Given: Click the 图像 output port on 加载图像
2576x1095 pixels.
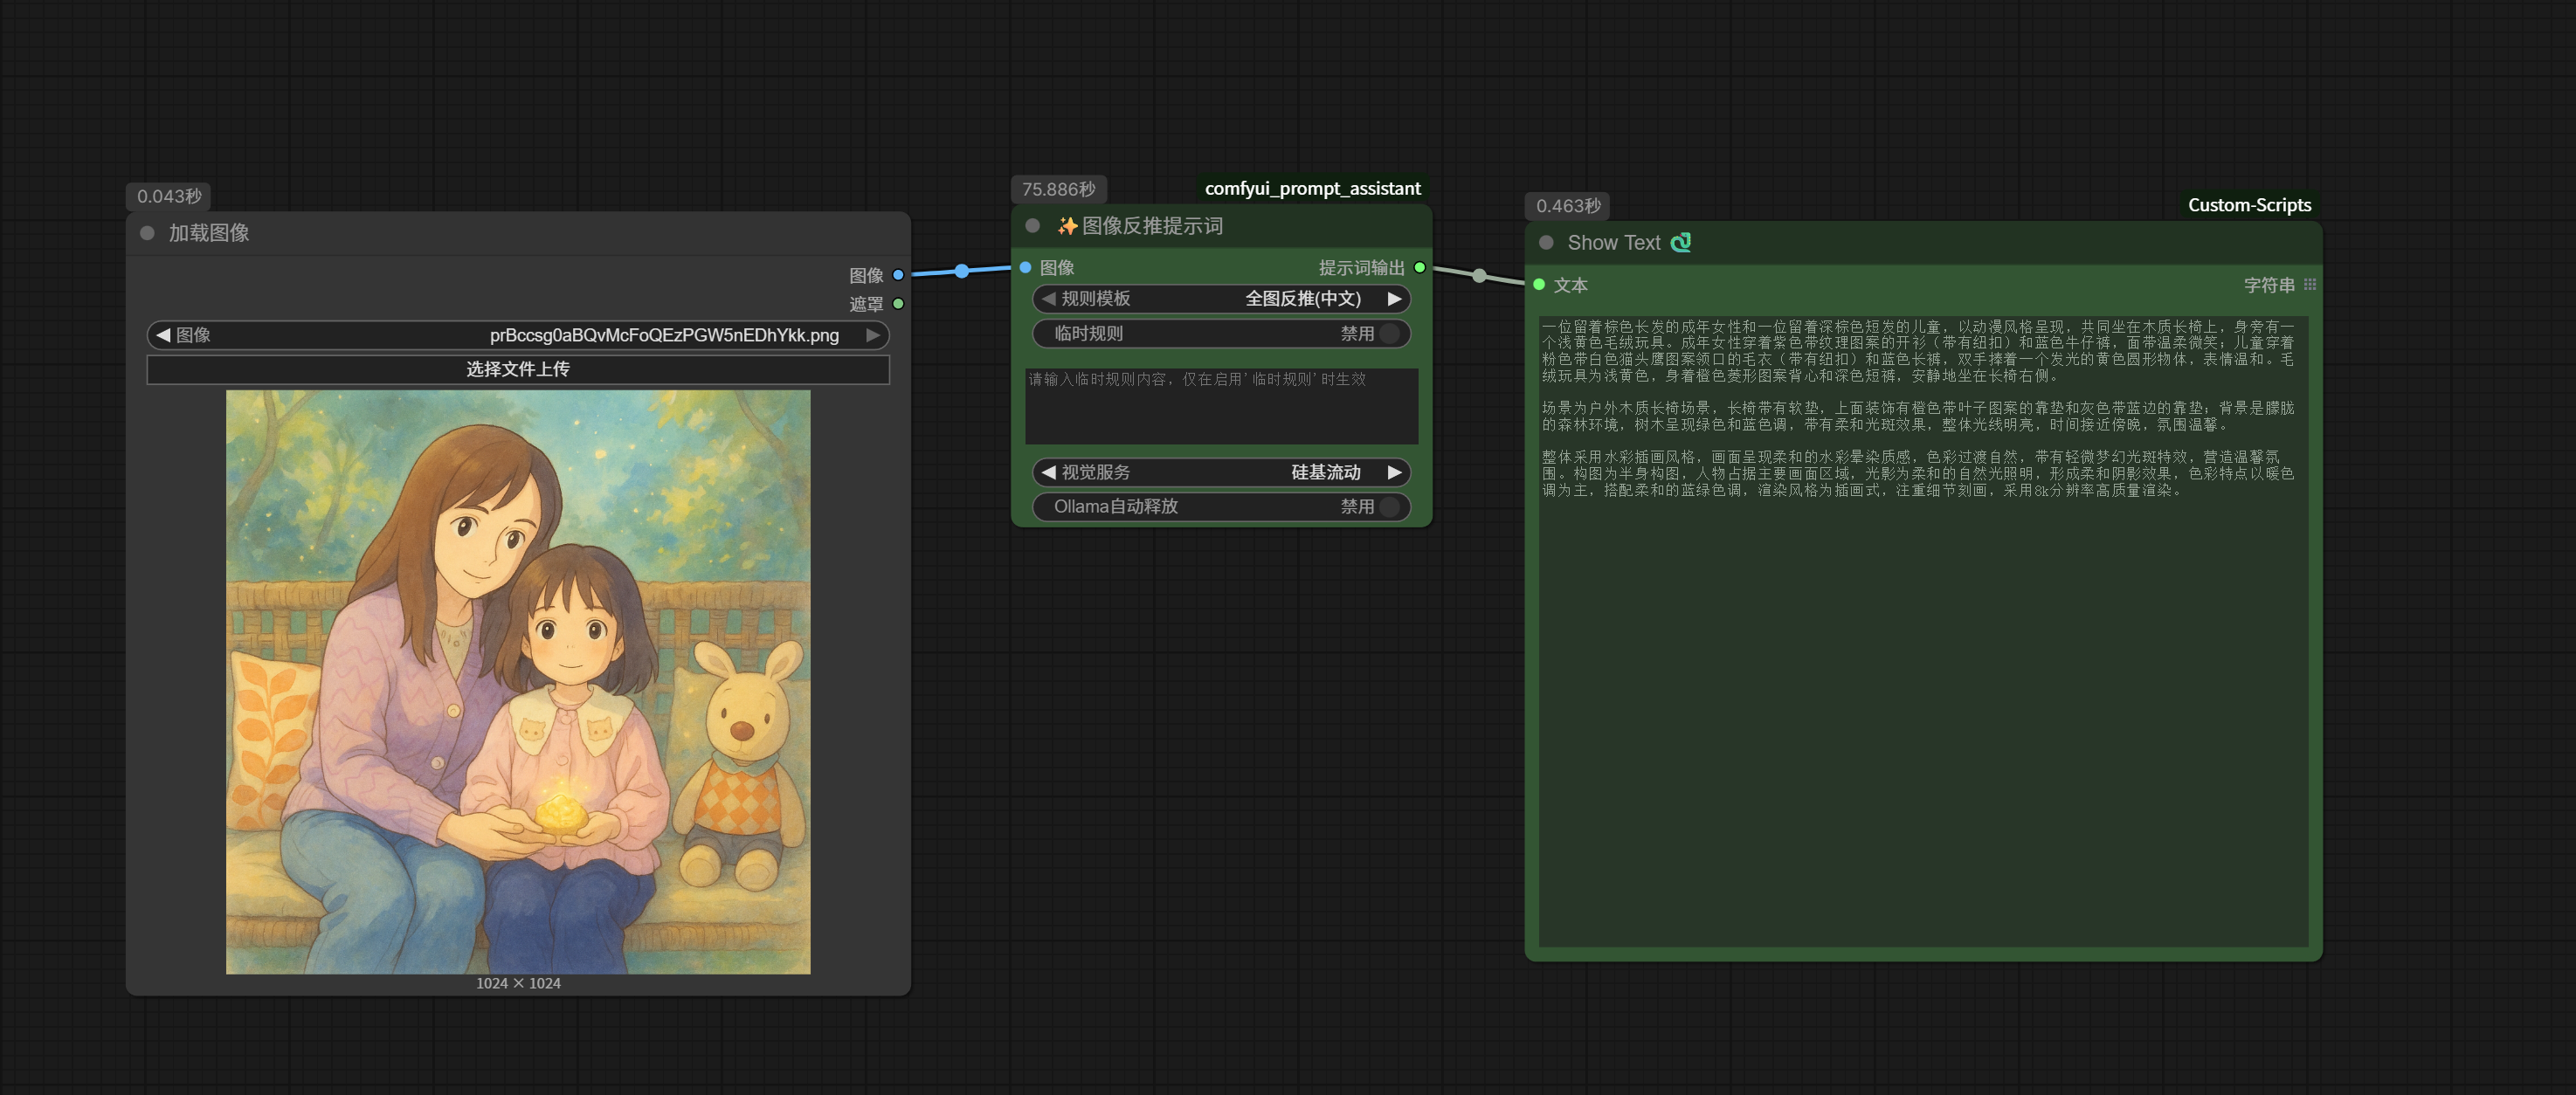Looking at the screenshot, I should 898,275.
